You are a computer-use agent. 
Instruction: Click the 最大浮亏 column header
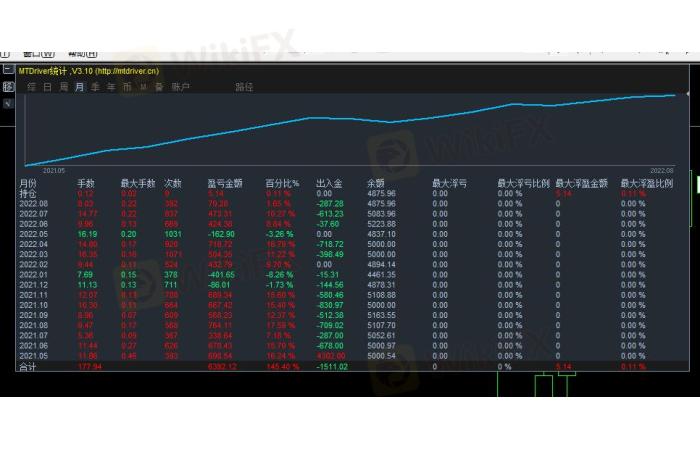449,184
